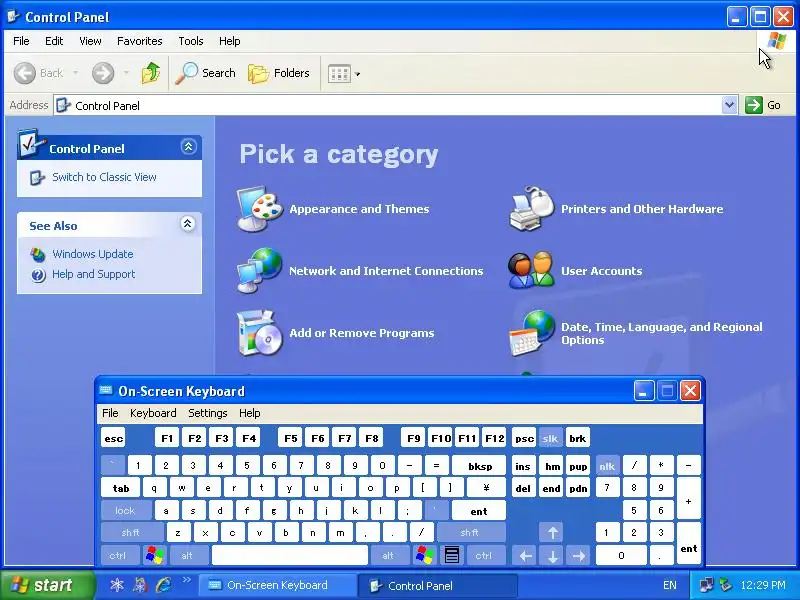Viewport: 800px width, 600px height.
Task: Open the Windows Update link
Action: 93,254
